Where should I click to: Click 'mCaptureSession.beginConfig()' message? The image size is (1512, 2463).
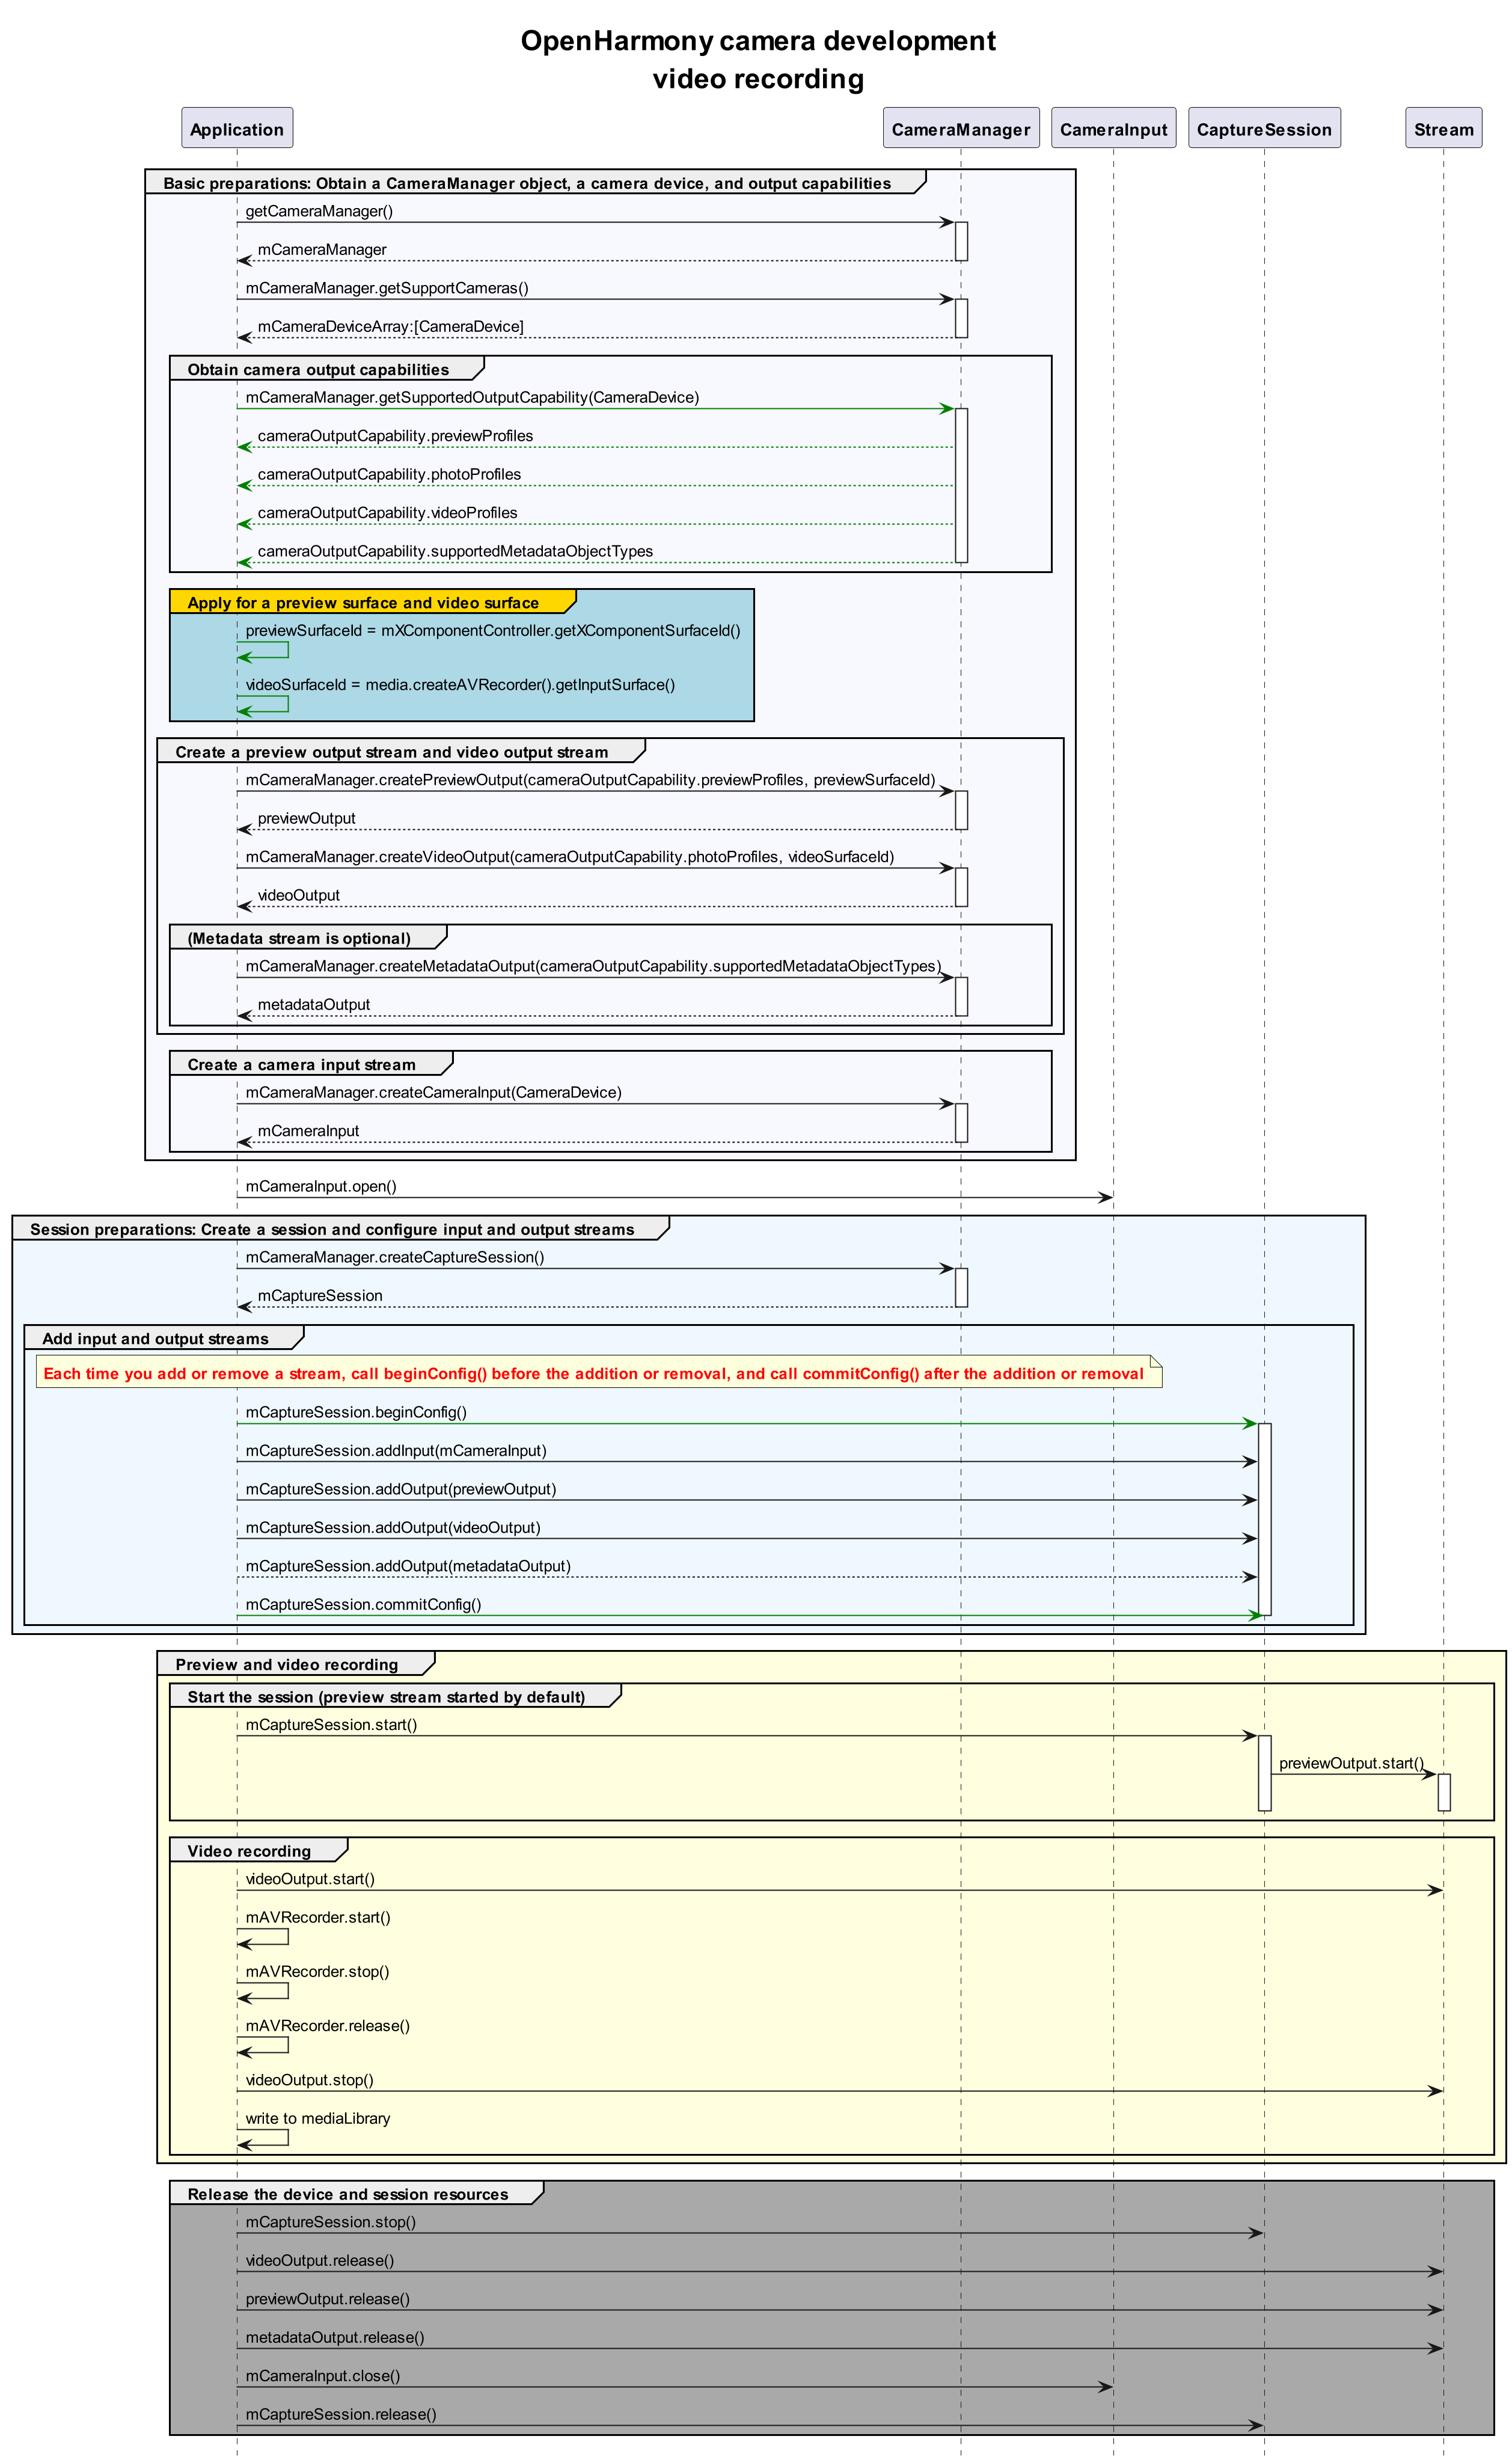coord(356,1413)
